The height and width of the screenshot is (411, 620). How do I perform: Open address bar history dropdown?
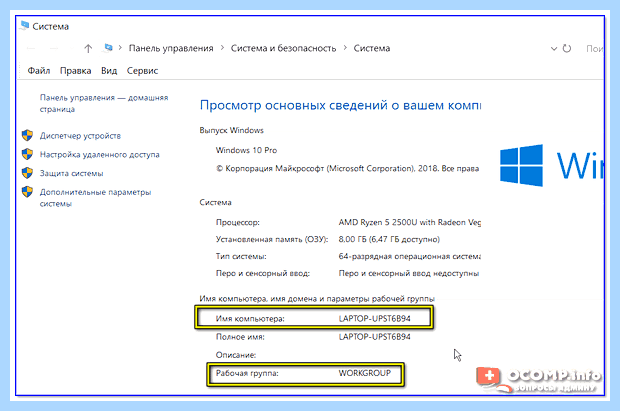click(x=554, y=49)
